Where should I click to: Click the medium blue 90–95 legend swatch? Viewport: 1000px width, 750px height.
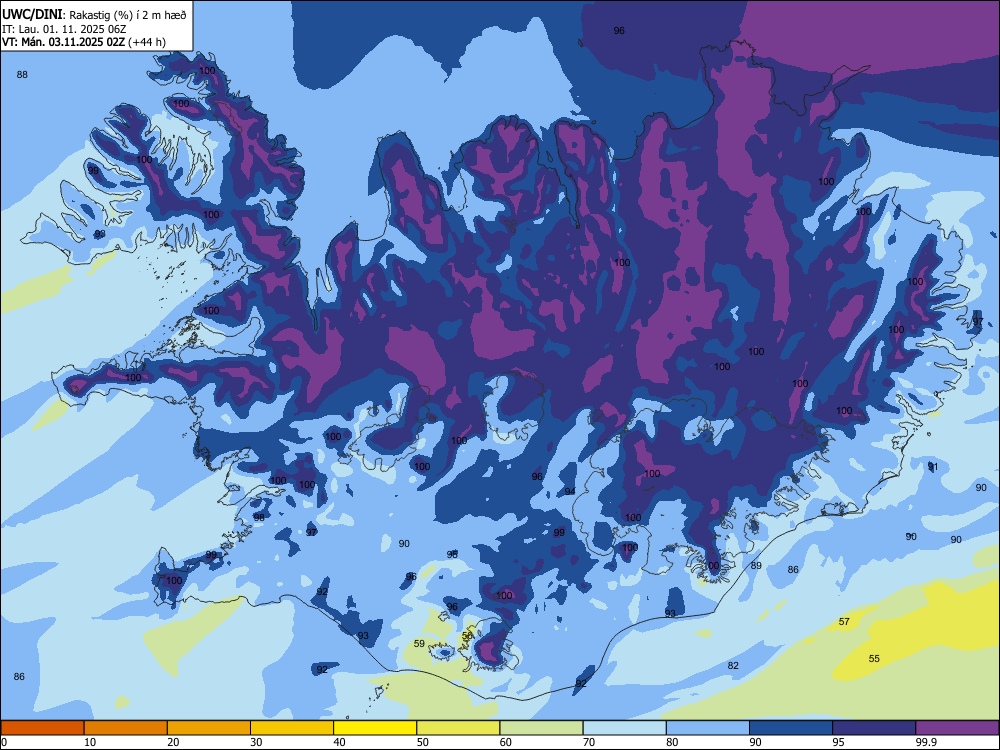pos(791,728)
